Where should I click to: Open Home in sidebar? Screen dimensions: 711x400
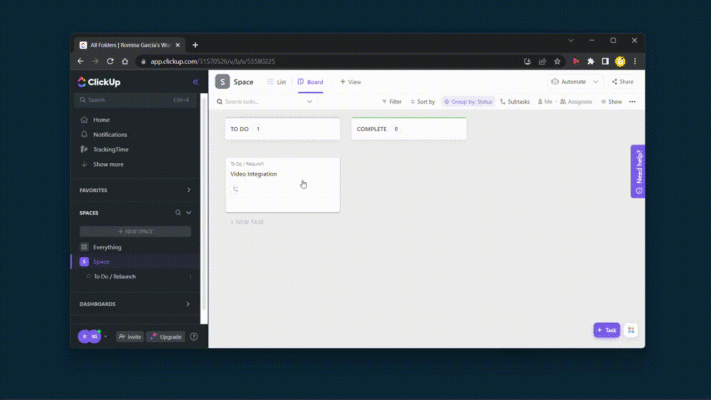click(101, 120)
